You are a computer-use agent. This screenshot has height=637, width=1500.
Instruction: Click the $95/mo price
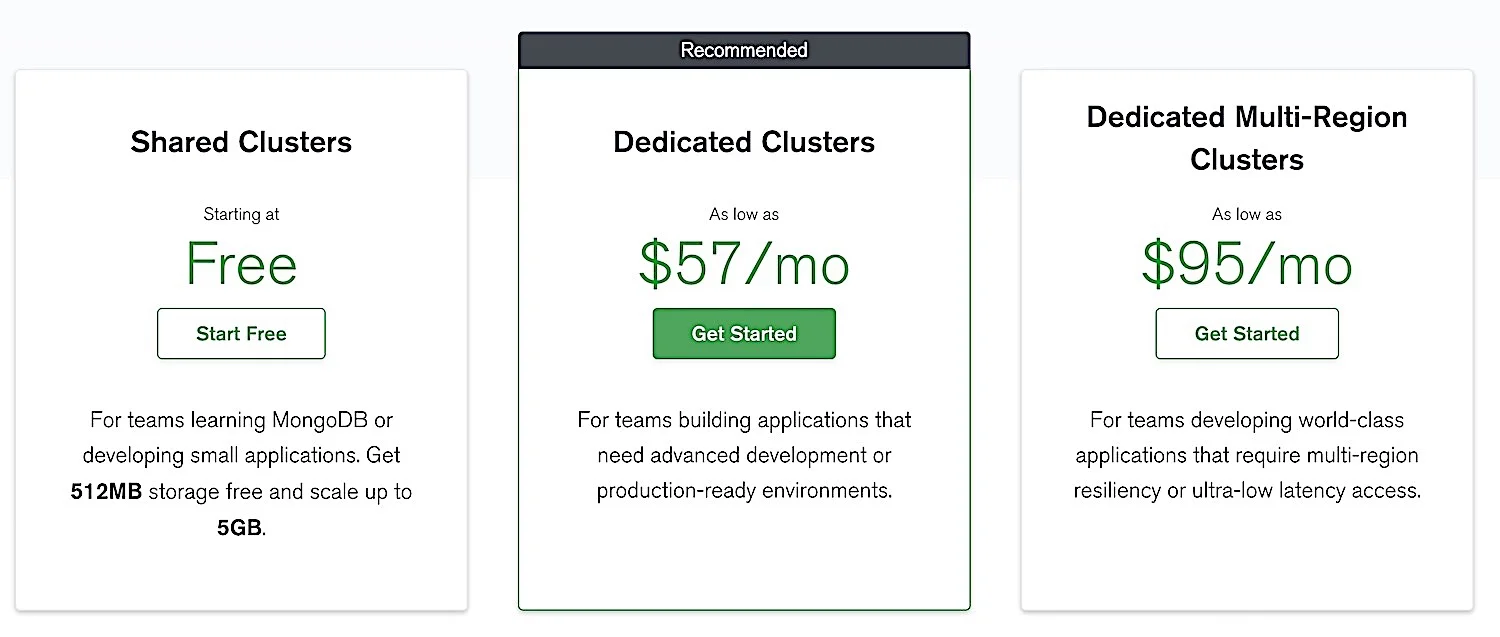pos(1247,264)
